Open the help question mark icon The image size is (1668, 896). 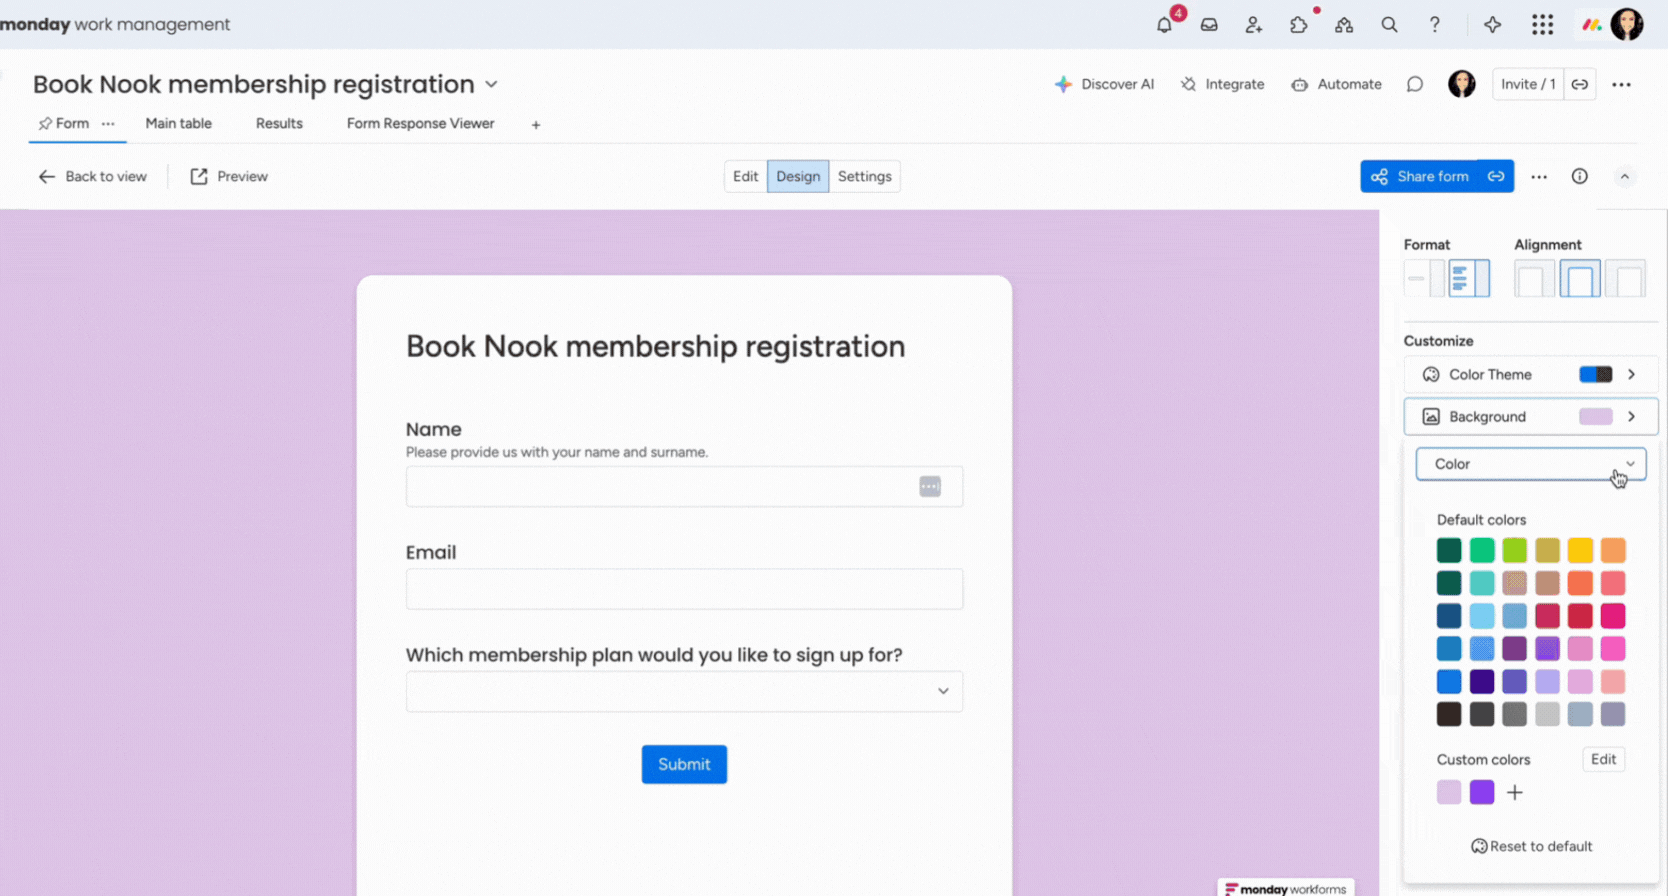pos(1434,25)
